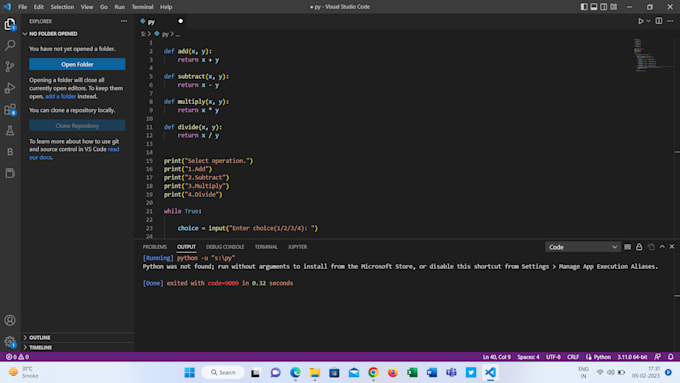
Task: Open the Source Control view
Action: [x=10, y=66]
